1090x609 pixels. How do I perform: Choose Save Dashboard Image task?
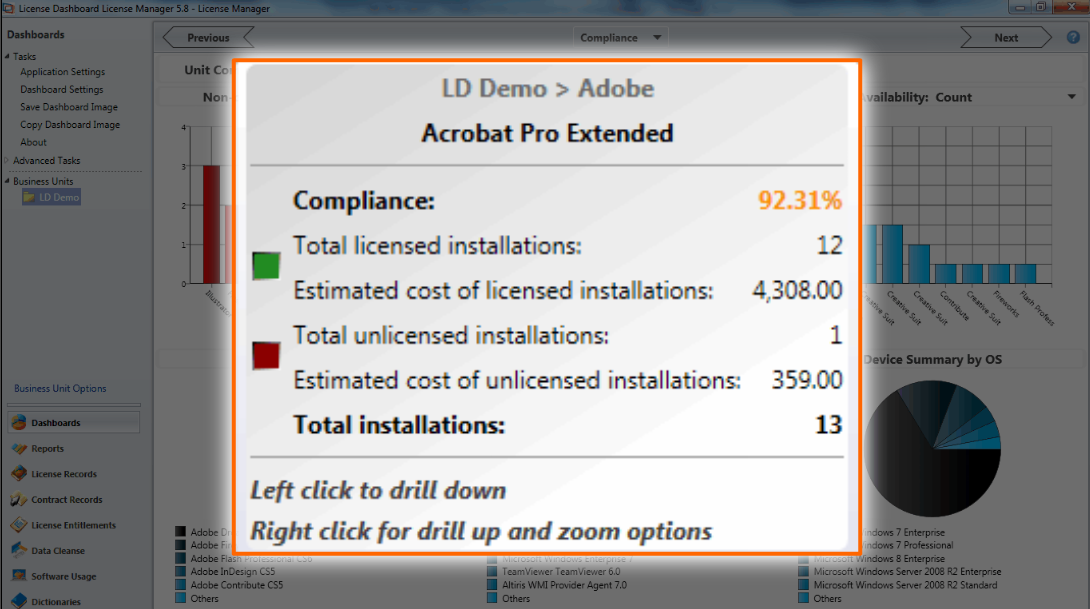click(x=69, y=107)
